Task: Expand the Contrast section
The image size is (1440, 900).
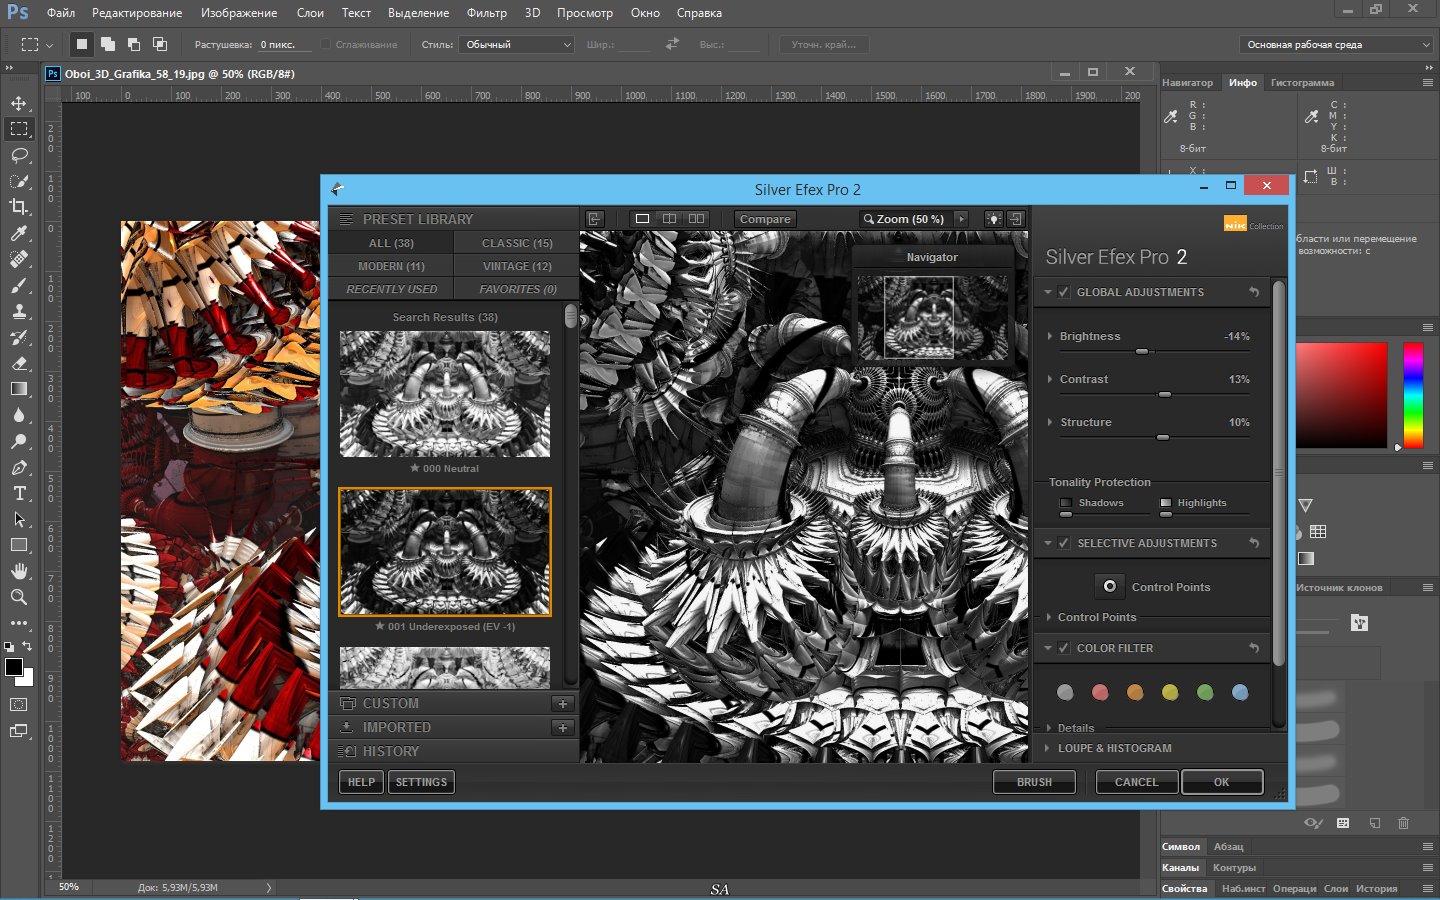Action: point(1049,379)
